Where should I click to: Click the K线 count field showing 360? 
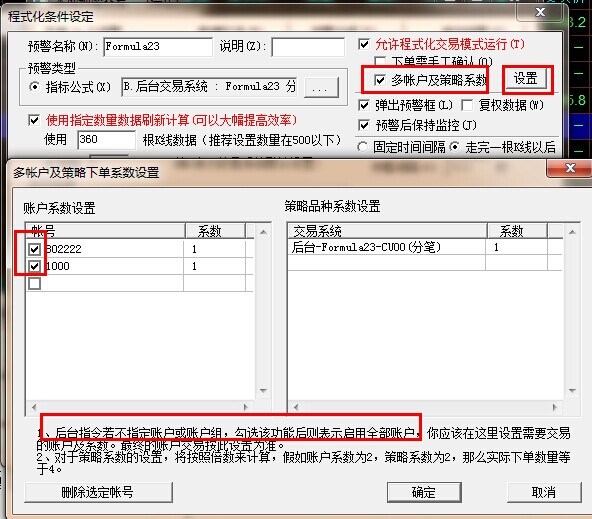[x=106, y=140]
